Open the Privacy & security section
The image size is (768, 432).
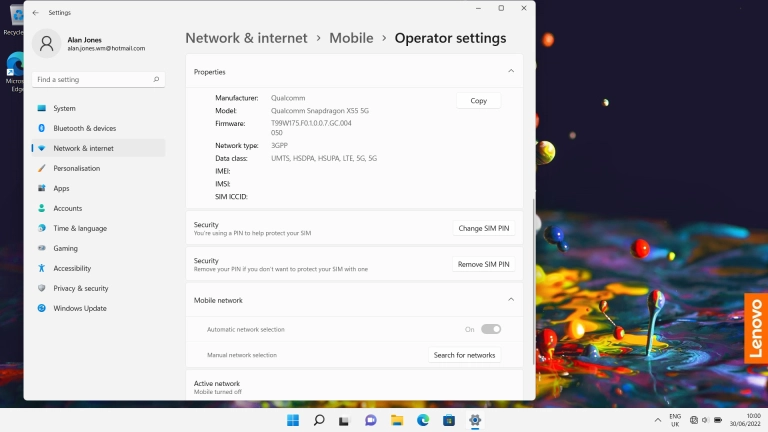tap(80, 288)
